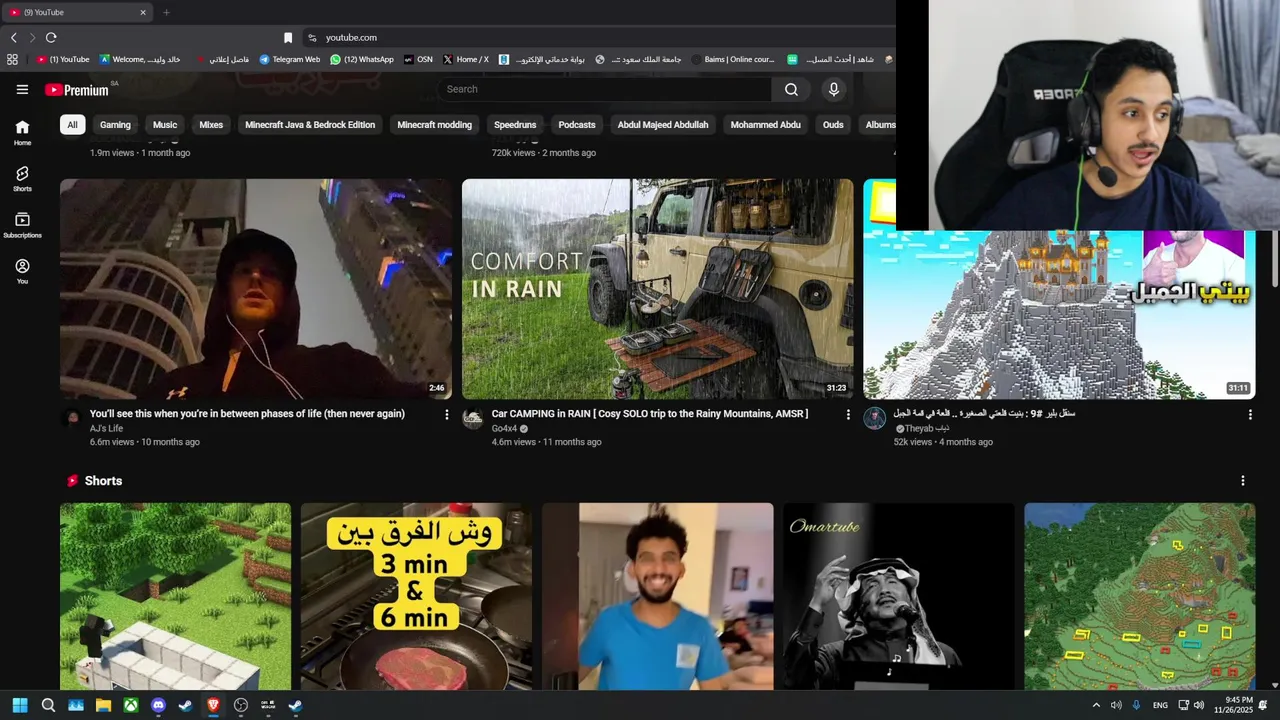
Task: Open the YouTube hamburger guide menu
Action: [x=22, y=89]
